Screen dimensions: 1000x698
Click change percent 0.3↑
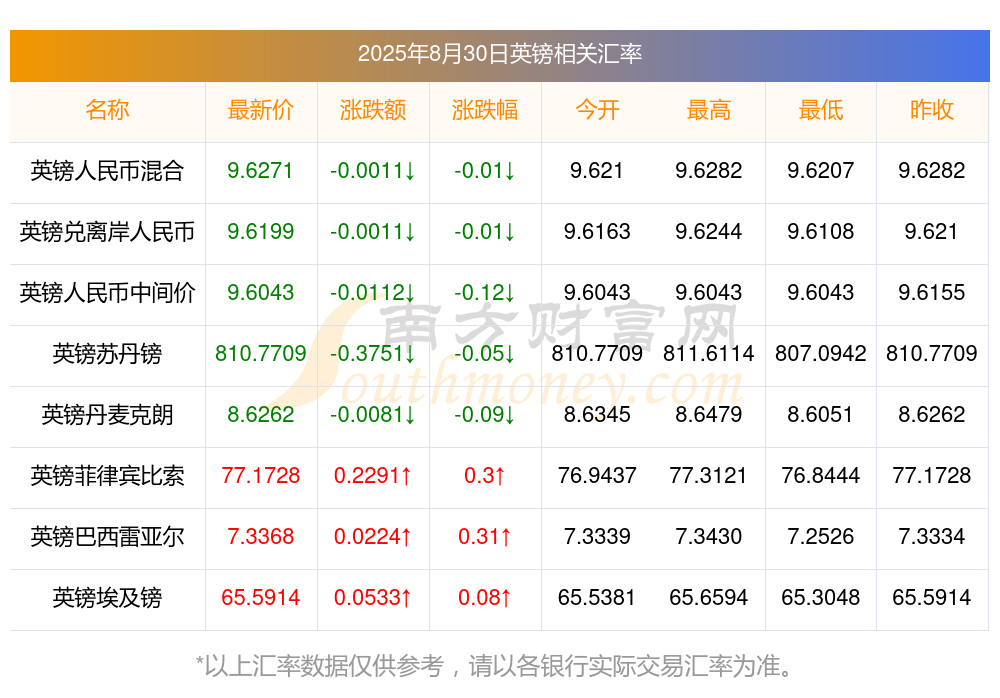click(485, 476)
